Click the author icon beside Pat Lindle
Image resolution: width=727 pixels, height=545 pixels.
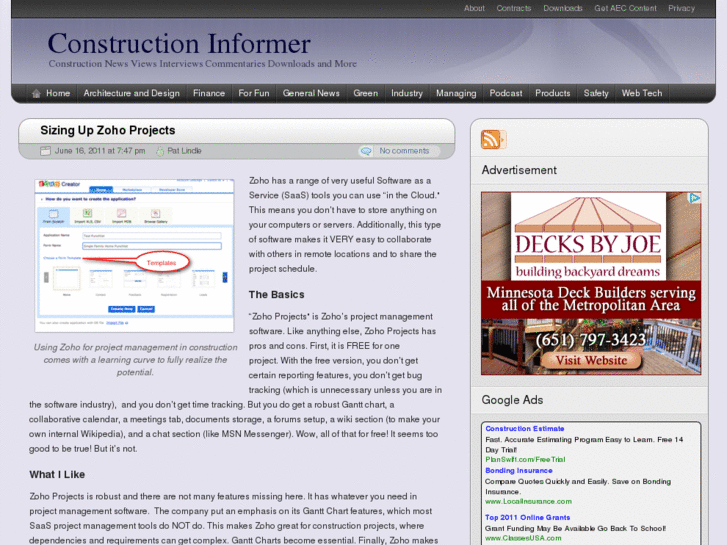pyautogui.click(x=160, y=151)
